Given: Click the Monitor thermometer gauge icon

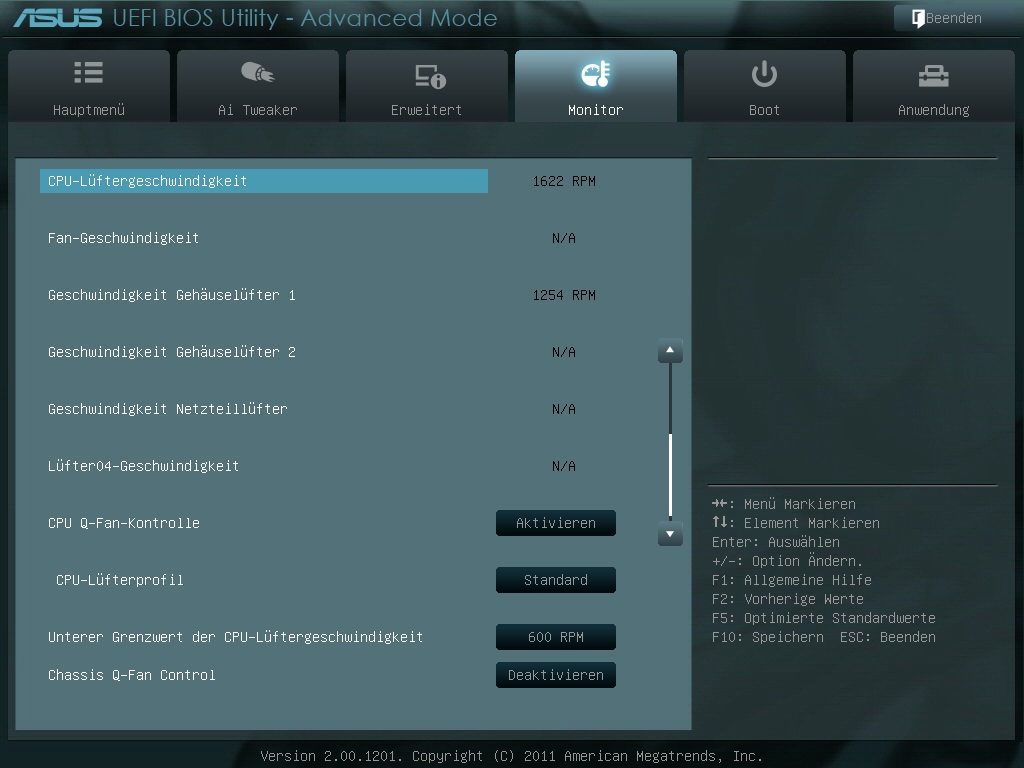Looking at the screenshot, I should (596, 74).
